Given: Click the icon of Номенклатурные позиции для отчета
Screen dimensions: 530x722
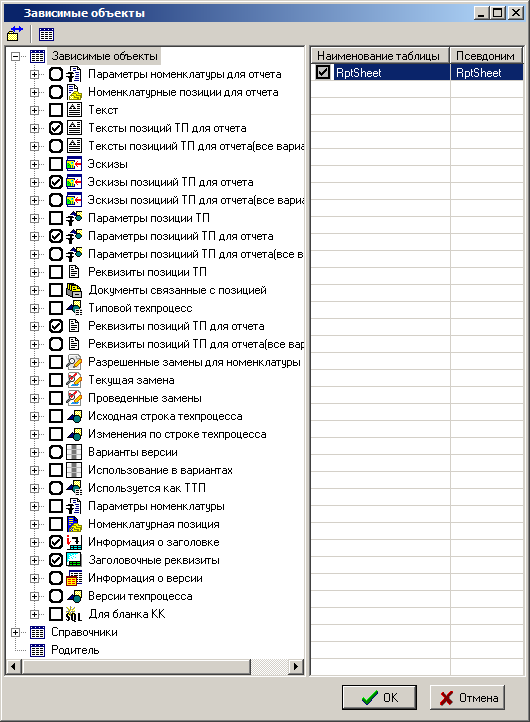Looking at the screenshot, I should tap(74, 92).
